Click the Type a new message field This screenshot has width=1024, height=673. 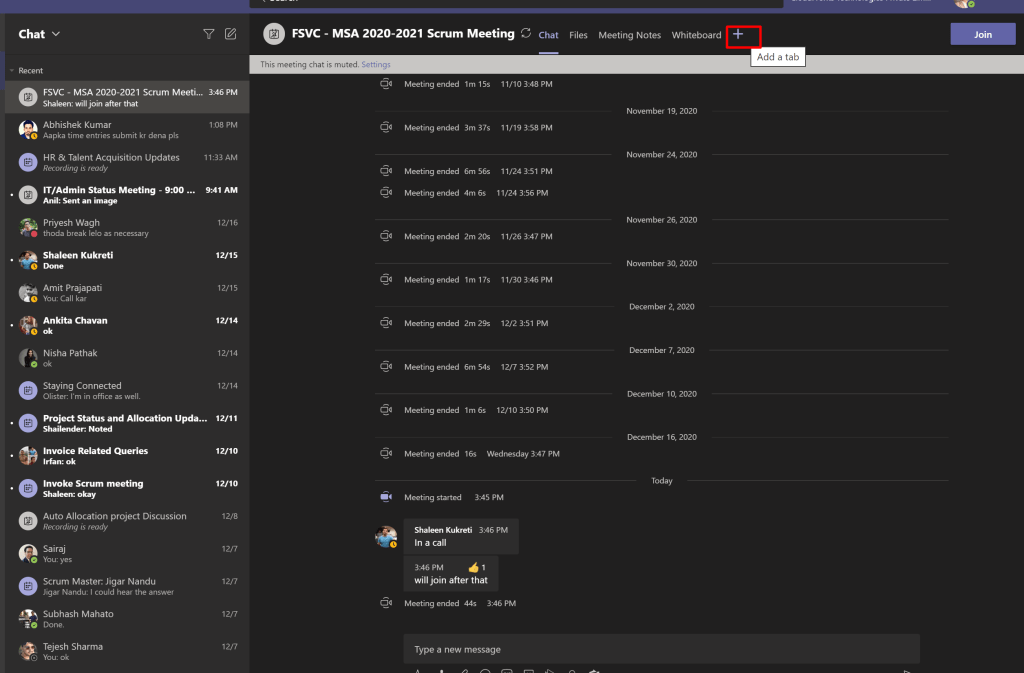[x=660, y=649]
